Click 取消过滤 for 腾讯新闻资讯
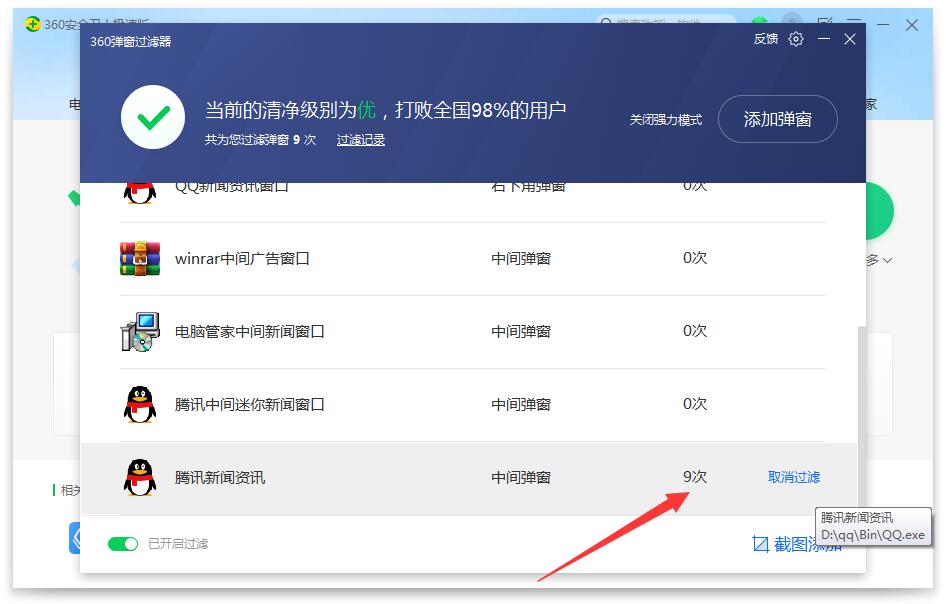The width and height of the screenshot is (946, 604). click(x=793, y=477)
